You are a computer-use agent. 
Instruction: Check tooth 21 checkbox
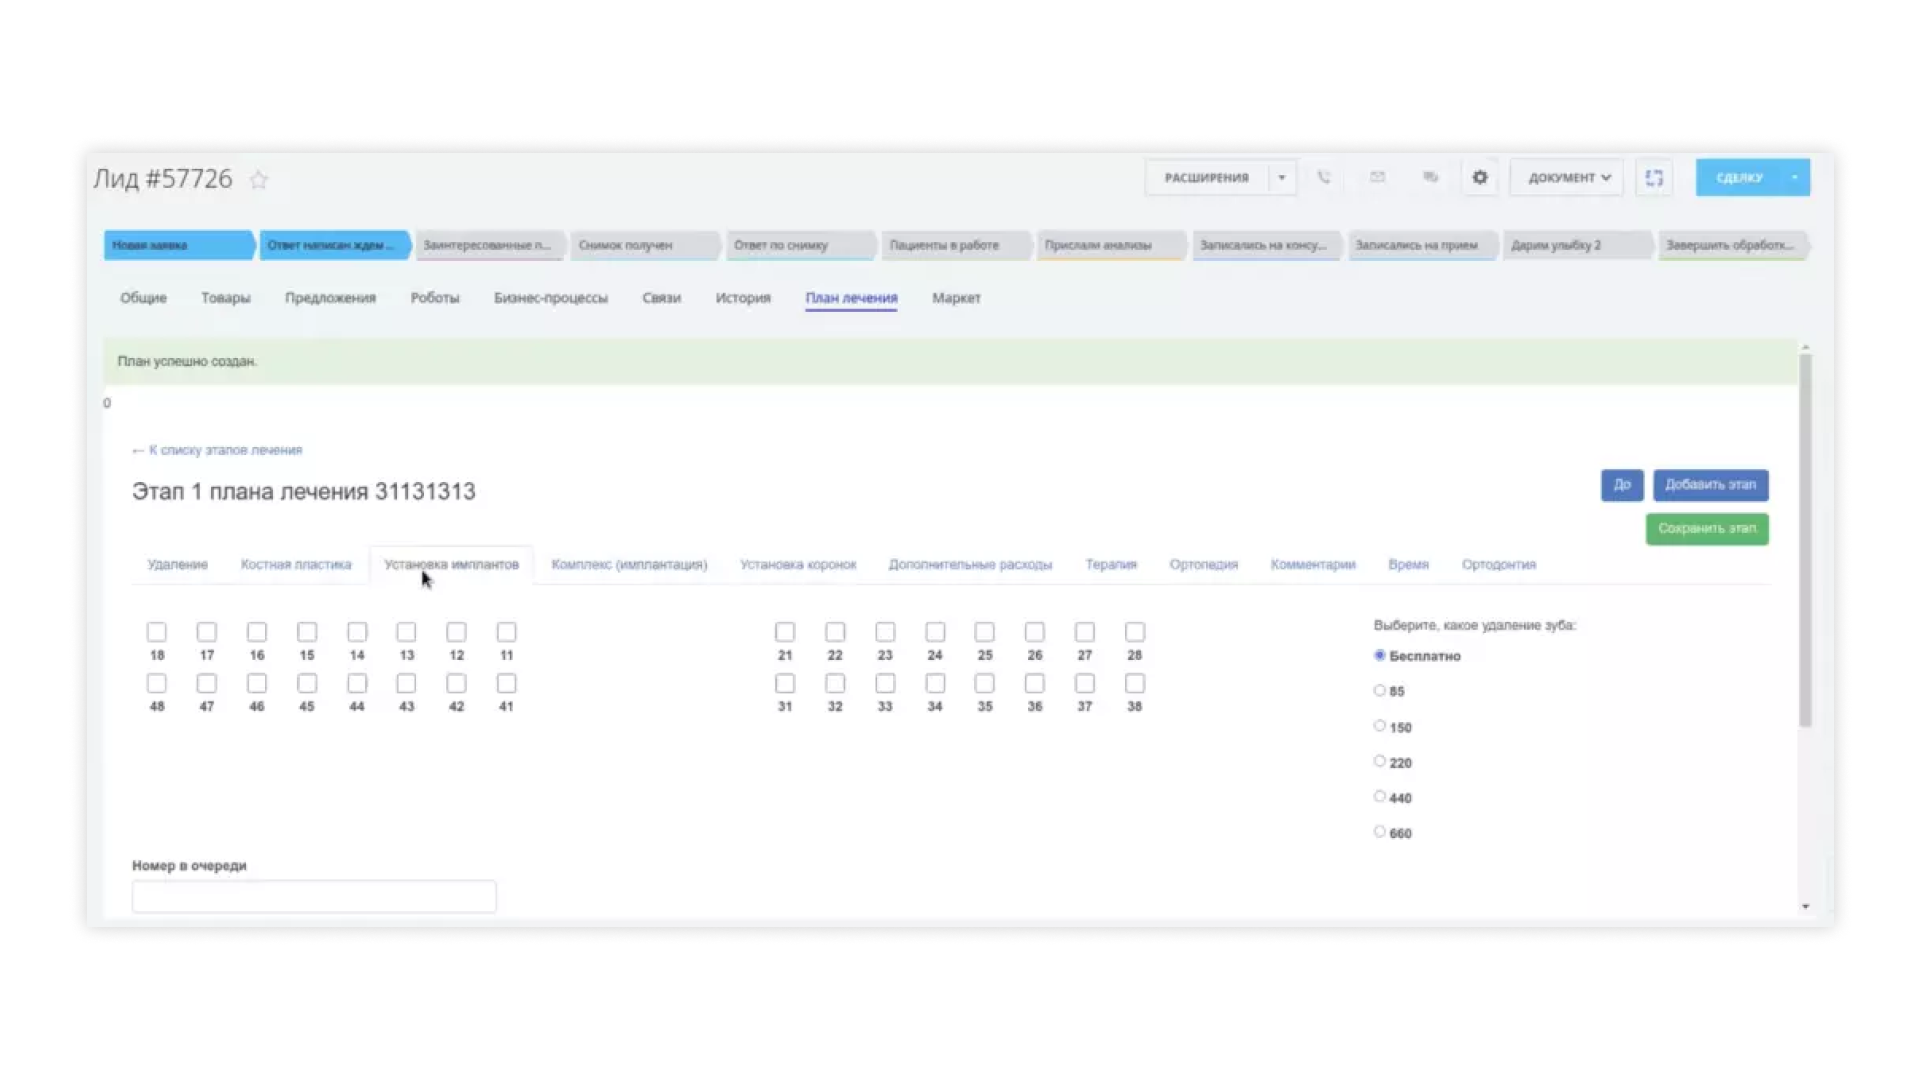(x=785, y=632)
